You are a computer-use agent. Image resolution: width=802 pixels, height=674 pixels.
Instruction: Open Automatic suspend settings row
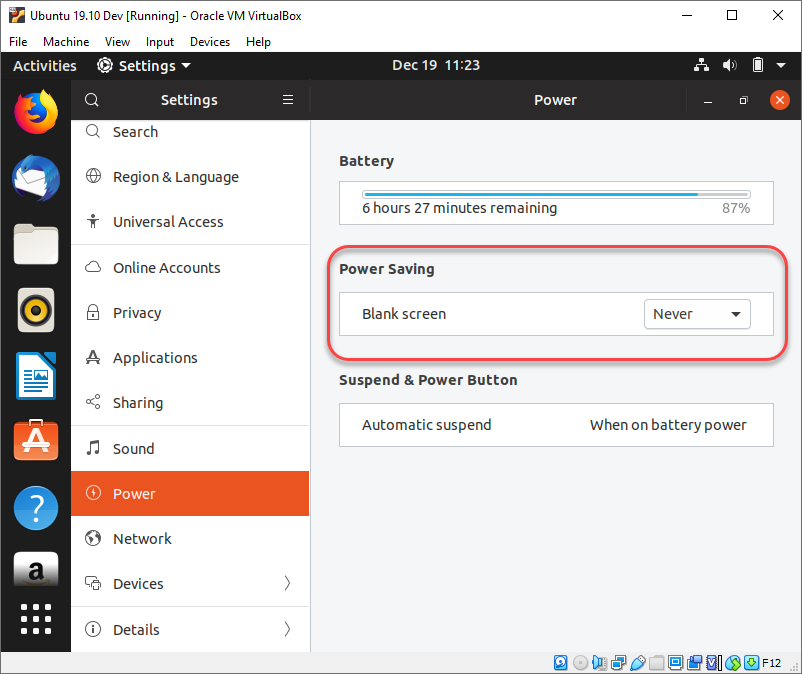556,425
